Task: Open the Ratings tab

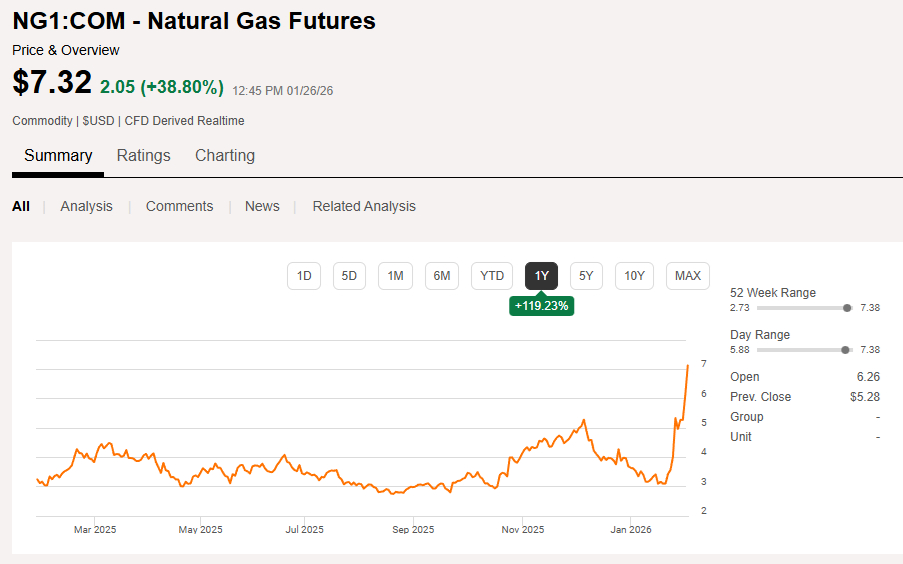Action: 143,156
